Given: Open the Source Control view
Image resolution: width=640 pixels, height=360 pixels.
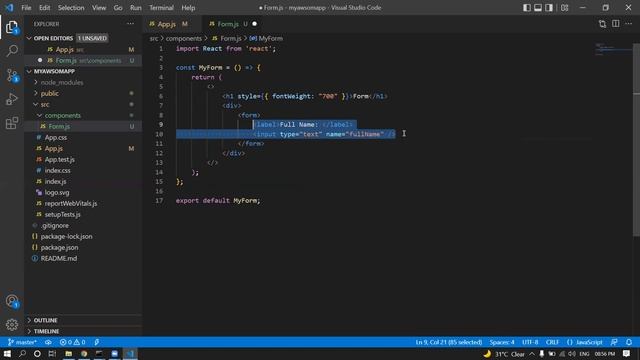Looking at the screenshot, I should click(x=12, y=75).
